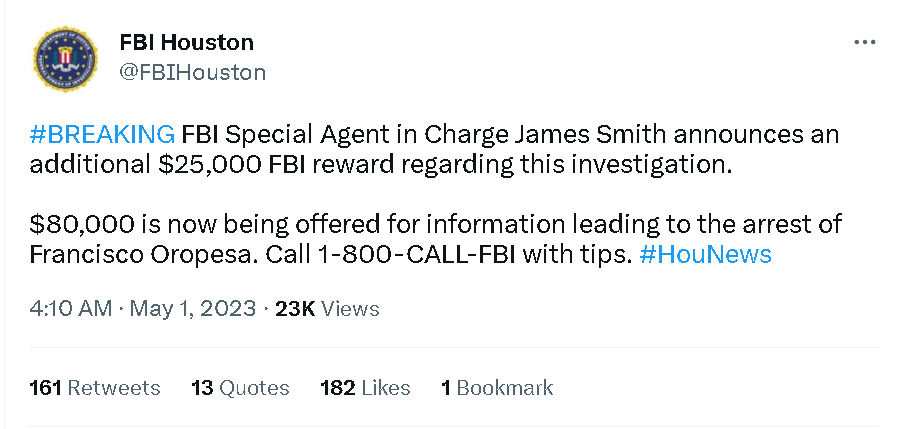Image resolution: width=898 pixels, height=429 pixels.
Task: Open the three-dot more options menu
Action: [x=864, y=43]
